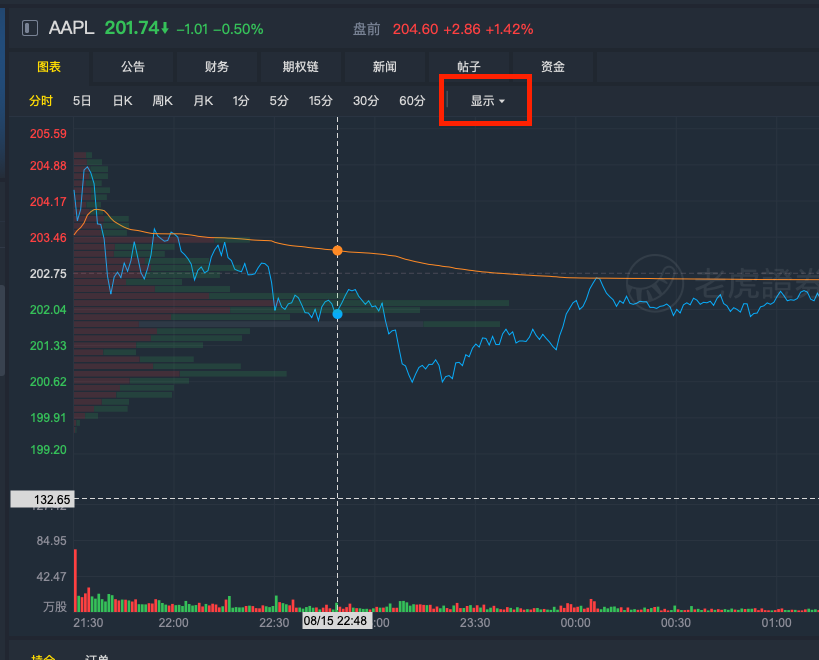Image resolution: width=819 pixels, height=660 pixels.
Task: Open the 显示 display dropdown
Action: [487, 101]
